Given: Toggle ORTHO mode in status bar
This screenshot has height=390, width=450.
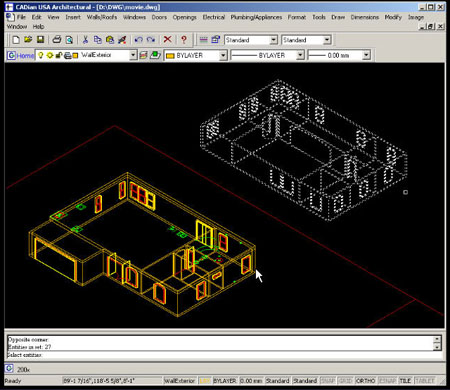Looking at the screenshot, I should (x=365, y=381).
